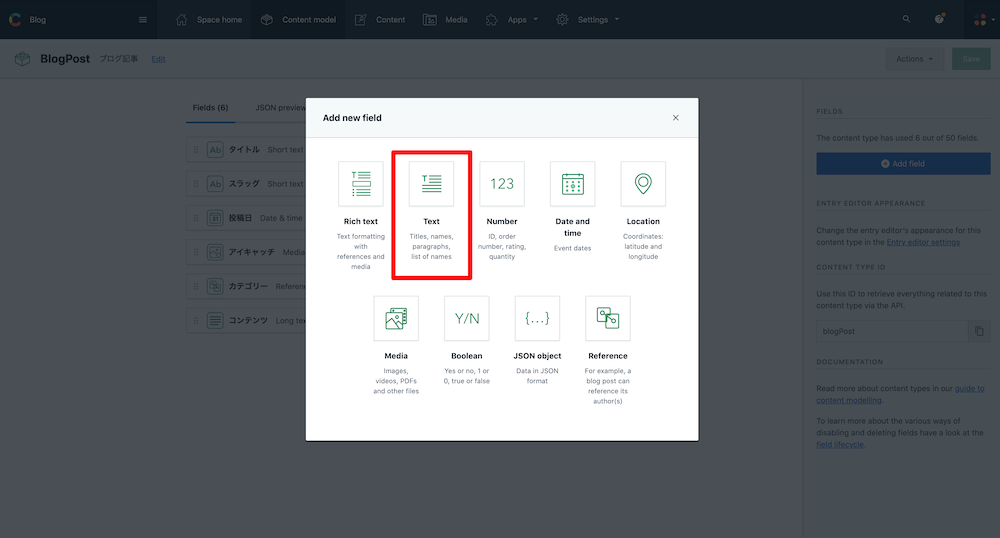Choose the Text field type icon
1000x538 pixels.
coord(432,184)
